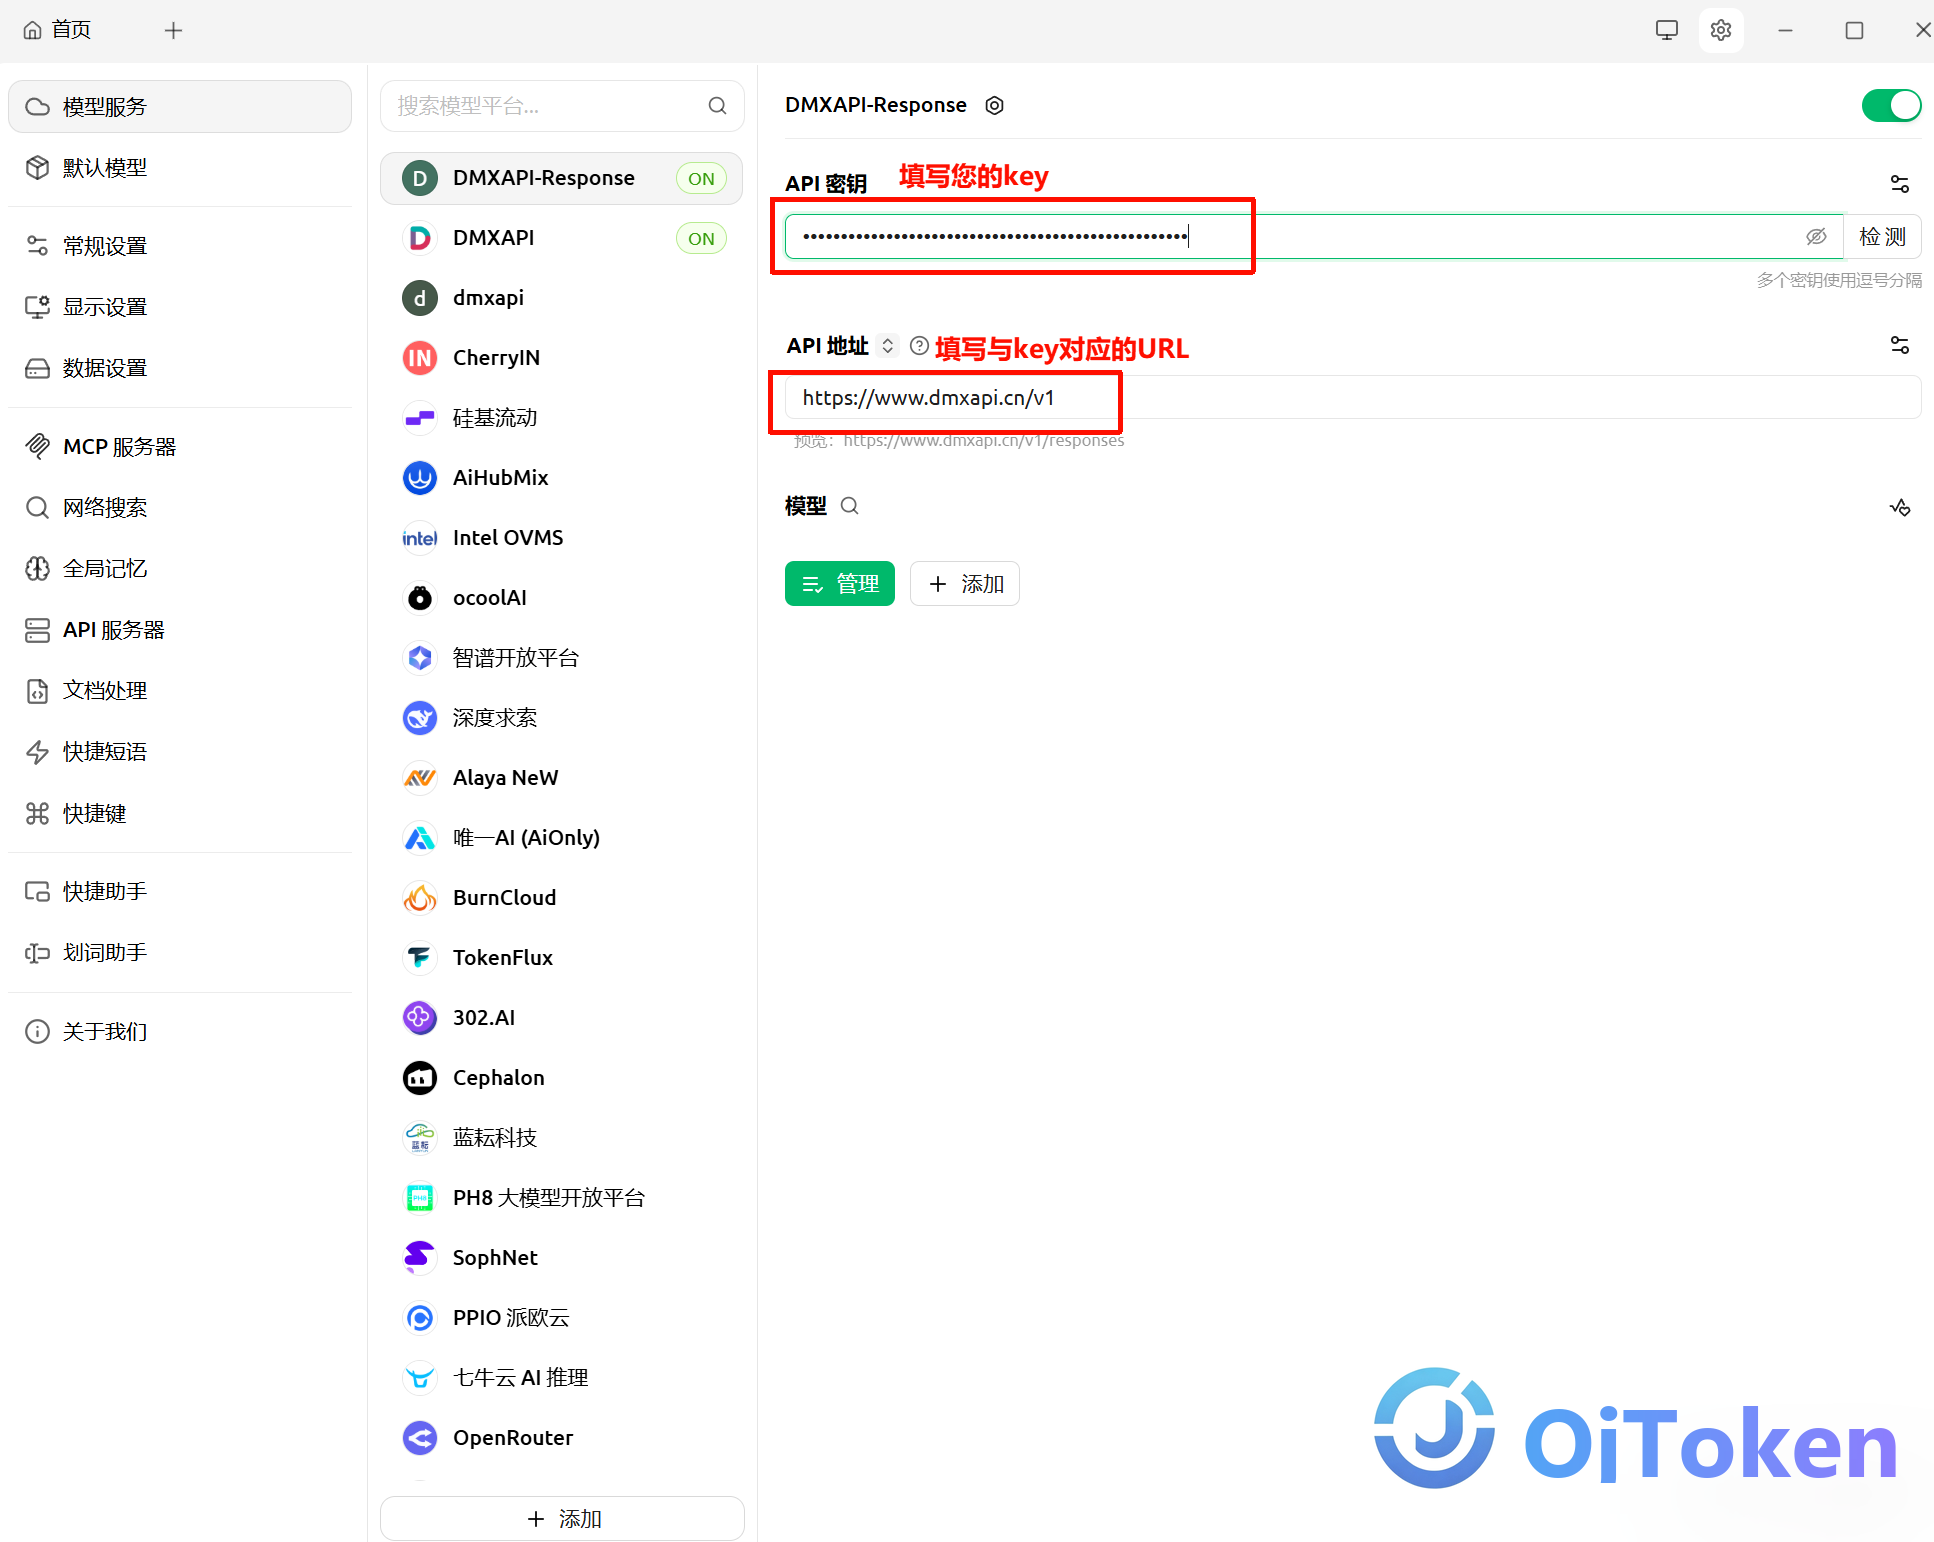Open 全局记忆 settings section
The width and height of the screenshot is (1934, 1542).
[x=180, y=569]
